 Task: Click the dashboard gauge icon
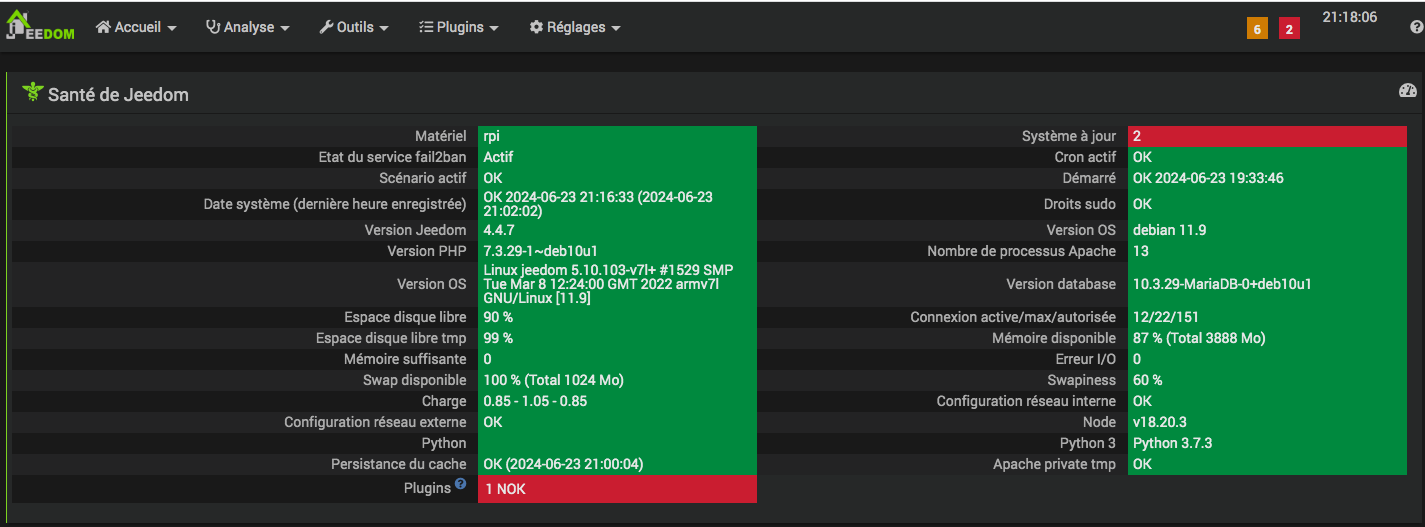pos(1408,91)
